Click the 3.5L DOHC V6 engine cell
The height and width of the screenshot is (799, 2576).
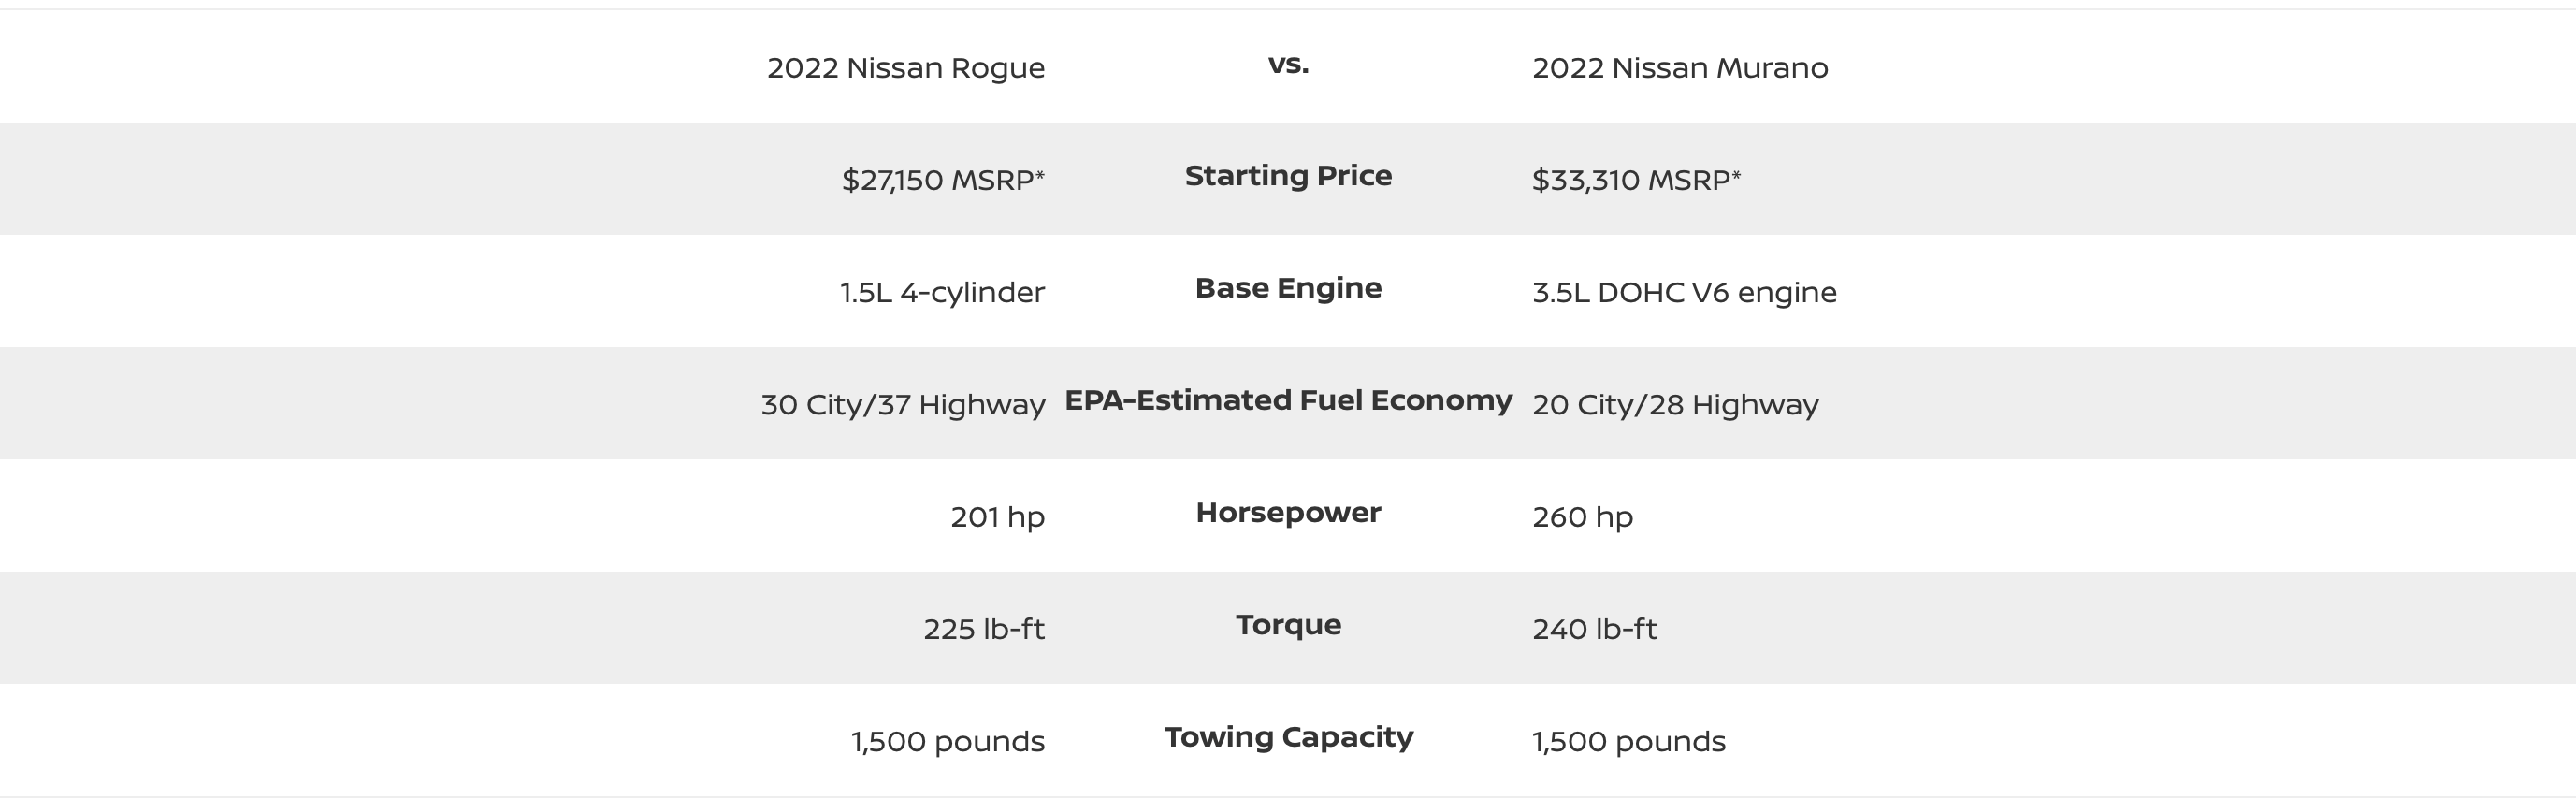click(1684, 292)
